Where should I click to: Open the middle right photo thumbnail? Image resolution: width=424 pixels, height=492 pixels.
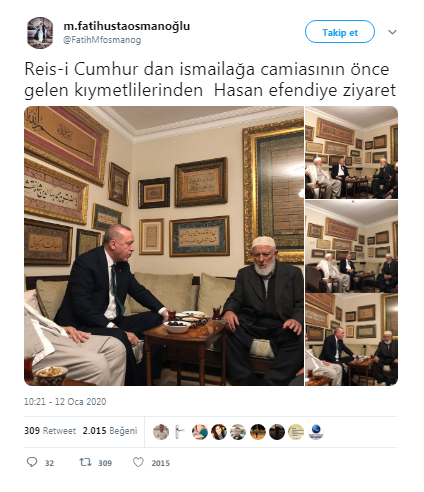[x=352, y=246]
